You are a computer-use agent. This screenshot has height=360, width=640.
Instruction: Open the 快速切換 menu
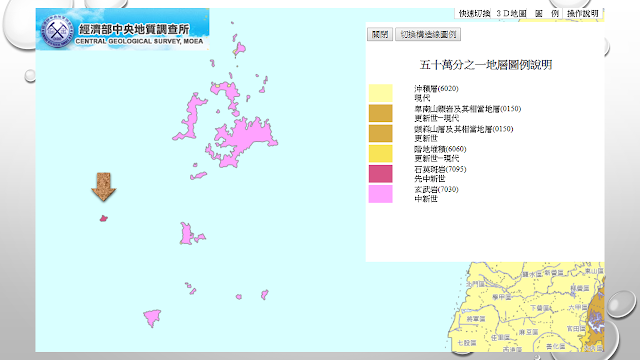474,13
